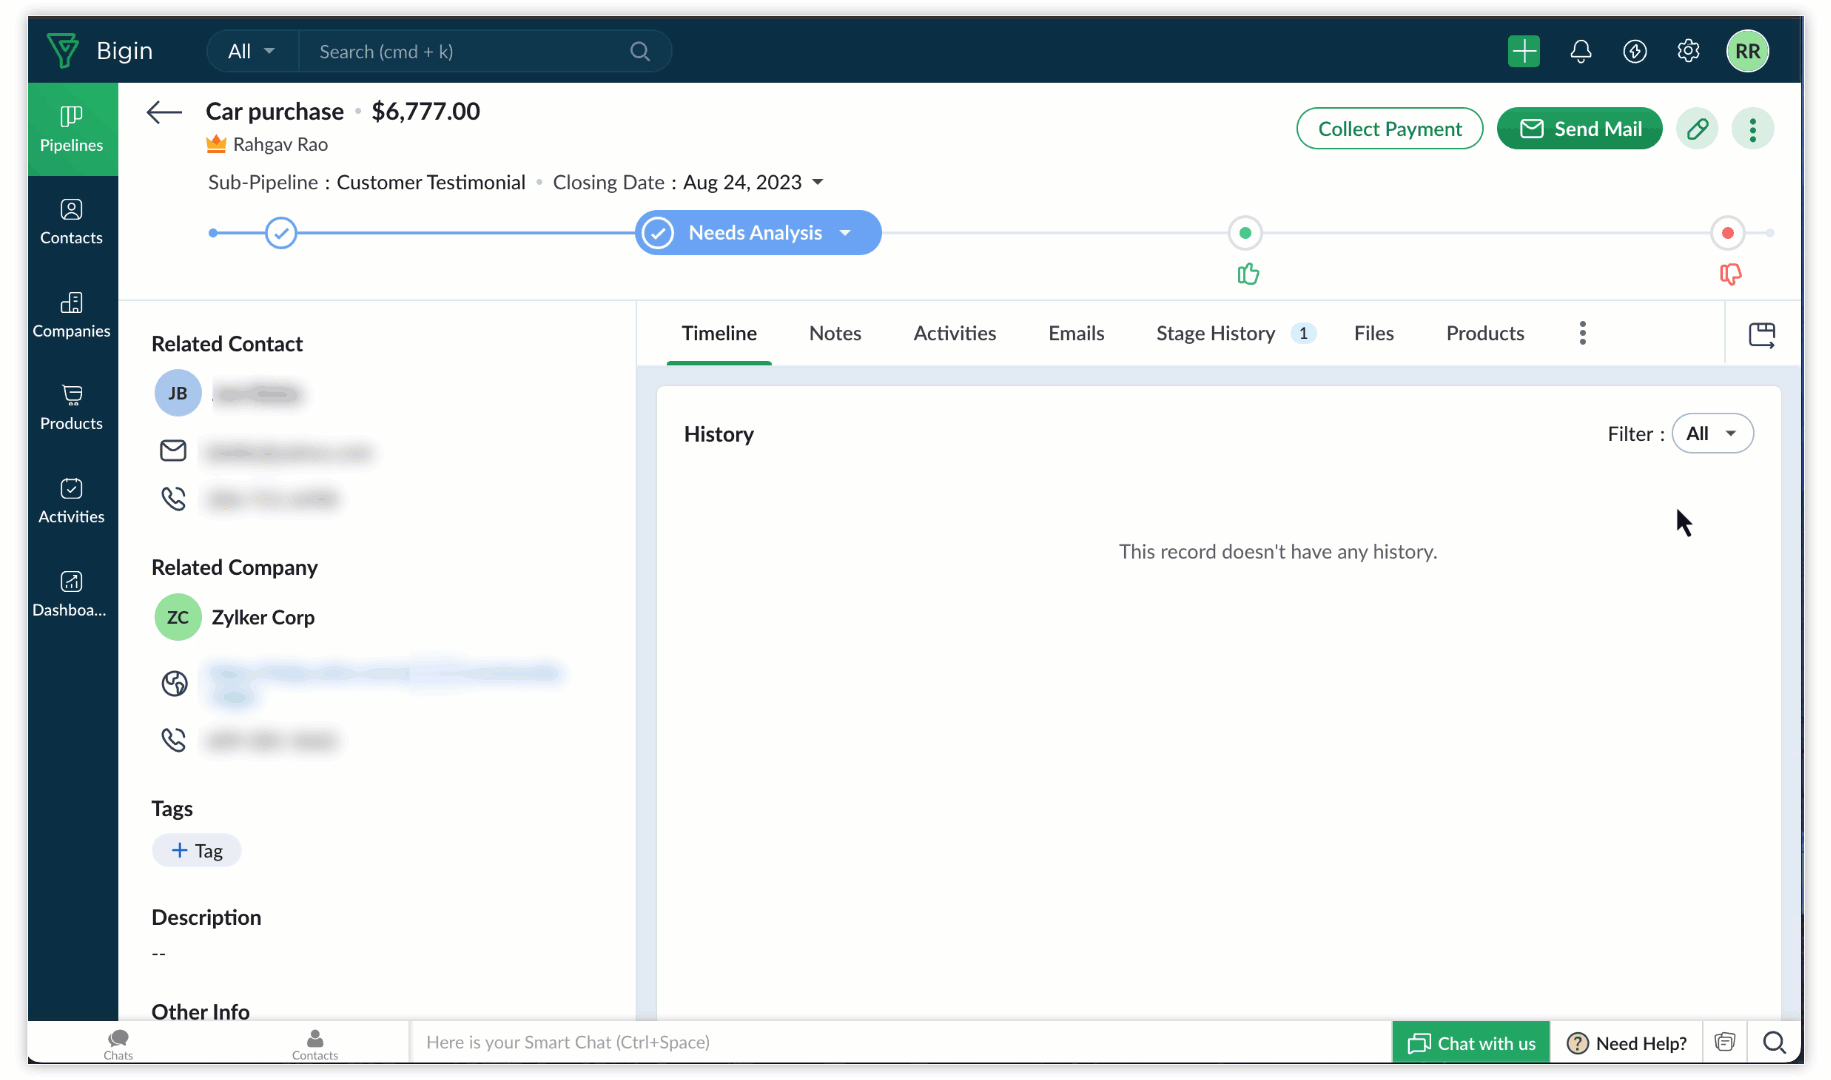Click Send Mail button
This screenshot has width=1831, height=1080.
tap(1580, 129)
